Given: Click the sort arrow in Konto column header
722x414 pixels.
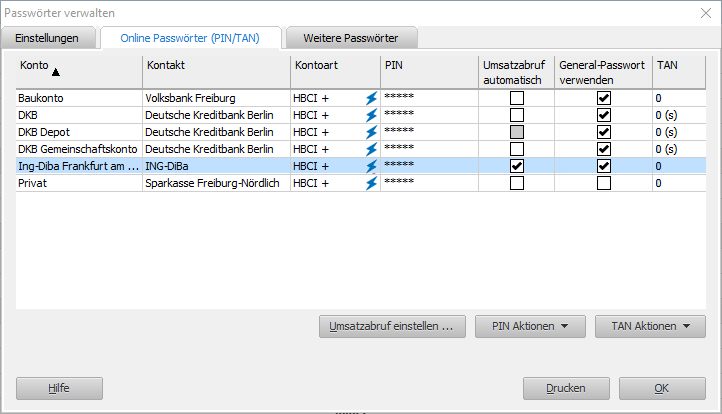Looking at the screenshot, I should tap(56, 72).
